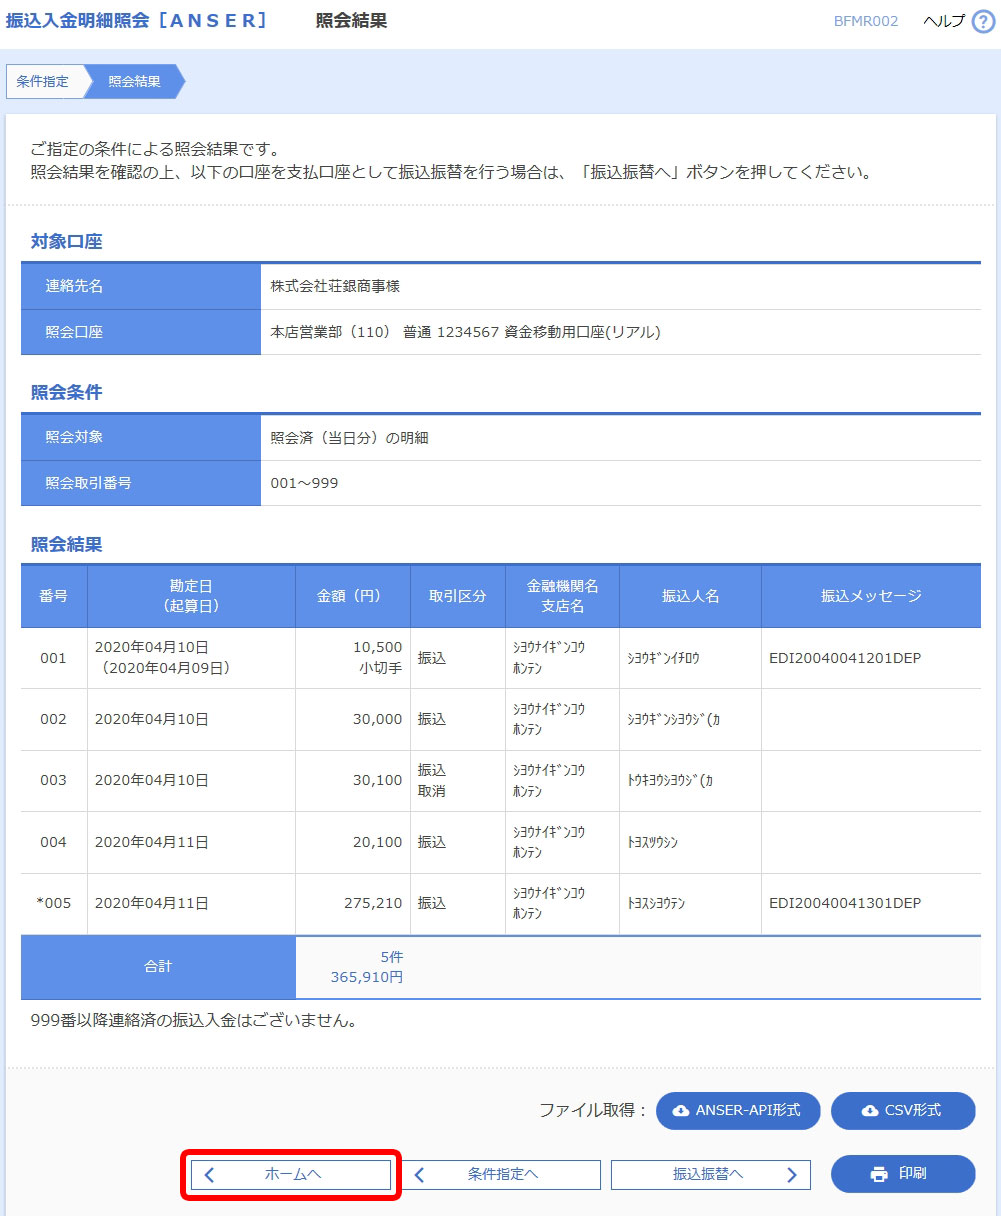Click the amount 275,210 cell
This screenshot has height=1216, width=1001.
(x=353, y=904)
